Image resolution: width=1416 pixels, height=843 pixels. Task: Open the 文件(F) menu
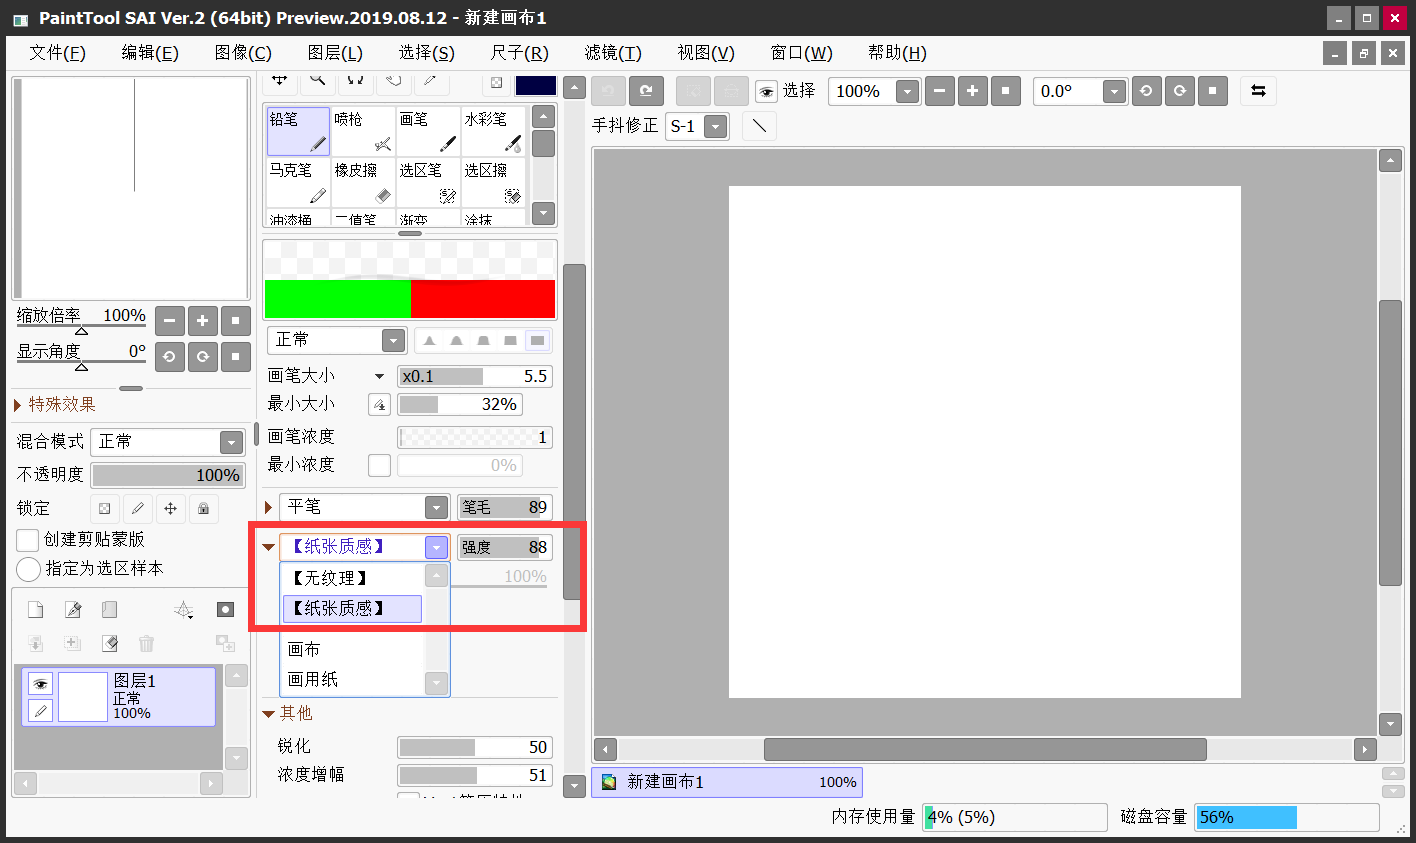(x=58, y=53)
